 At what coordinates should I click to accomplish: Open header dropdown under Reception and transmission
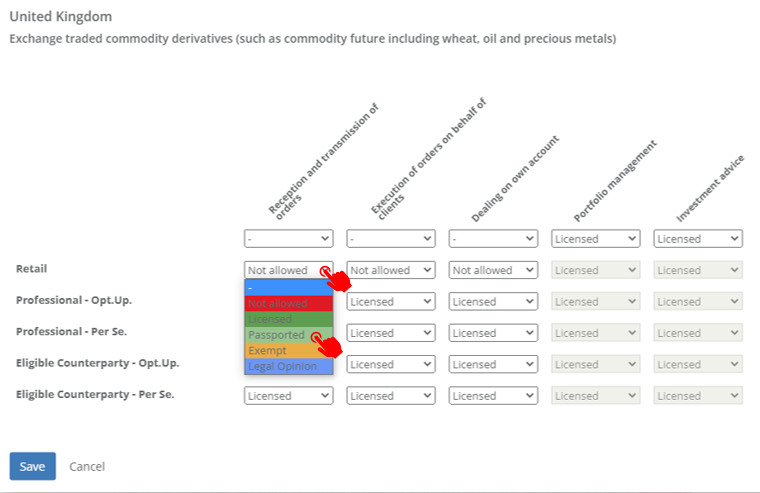pos(288,239)
